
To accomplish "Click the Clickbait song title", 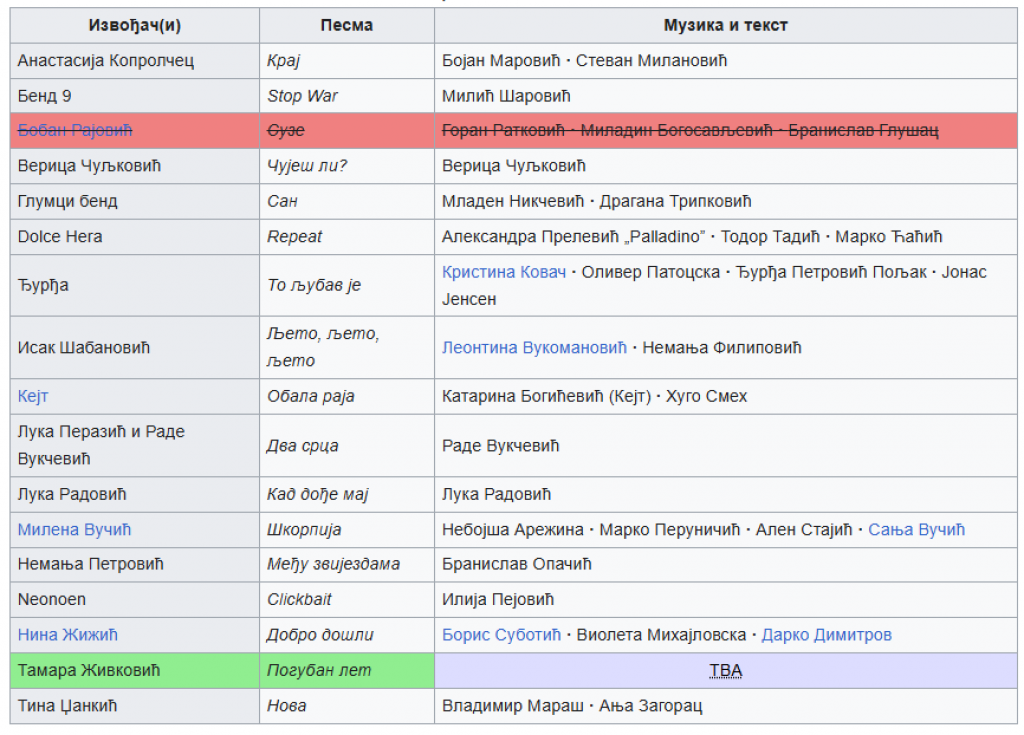I will (299, 599).
